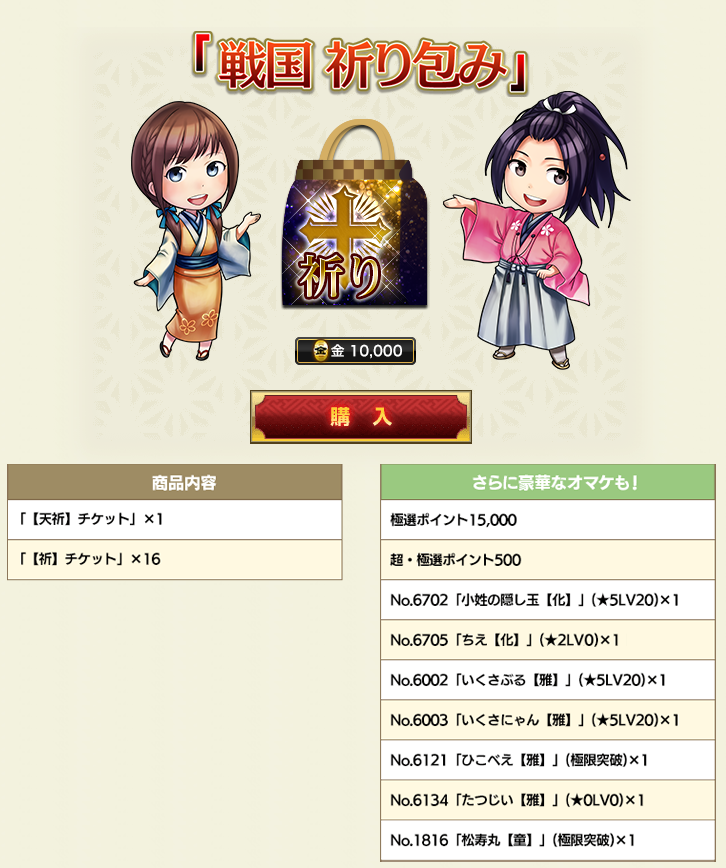Screen dimensions: 726x868
Task: Select the さらに豪華なオマケも! header
Action: point(548,482)
